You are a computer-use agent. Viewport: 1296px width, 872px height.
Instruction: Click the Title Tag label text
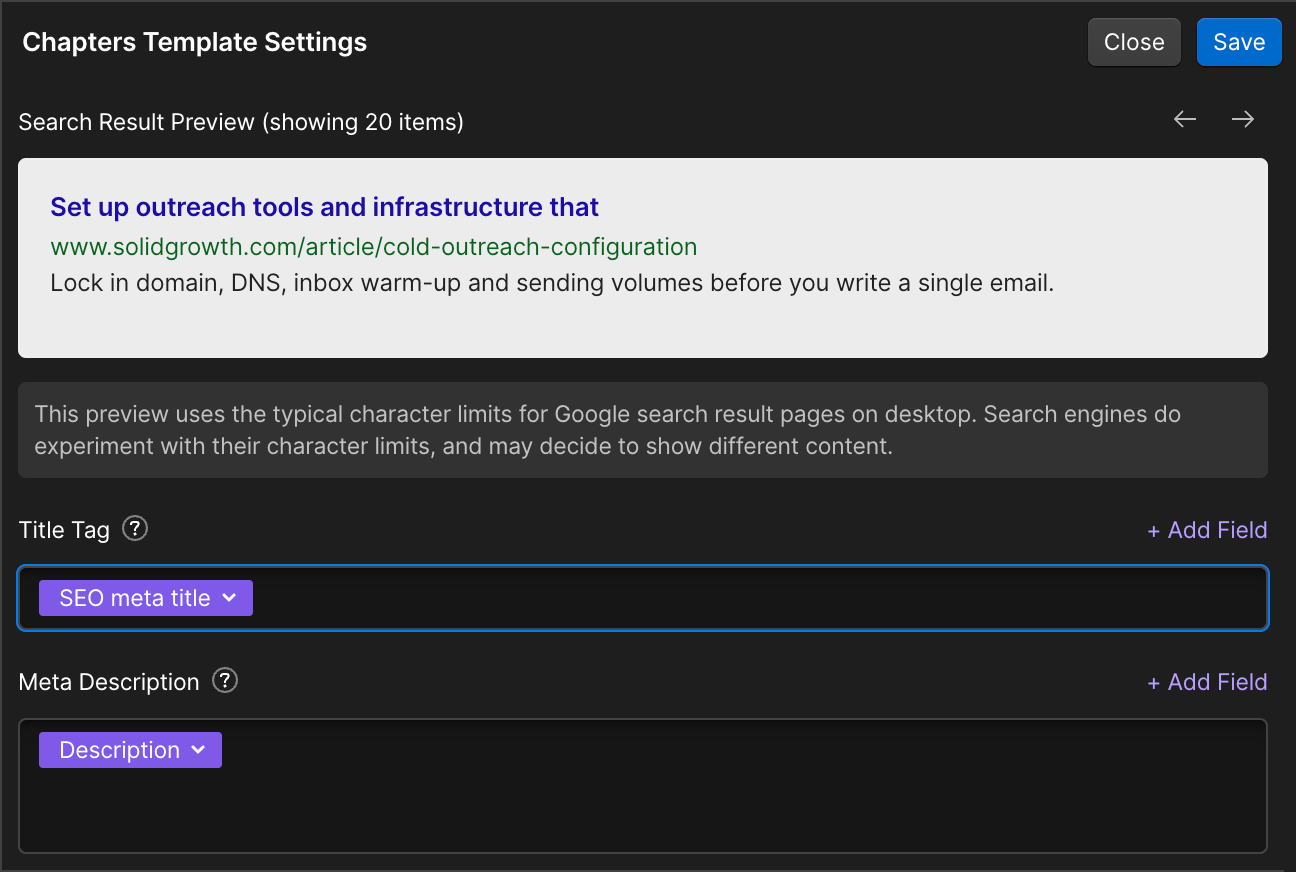[x=64, y=530]
